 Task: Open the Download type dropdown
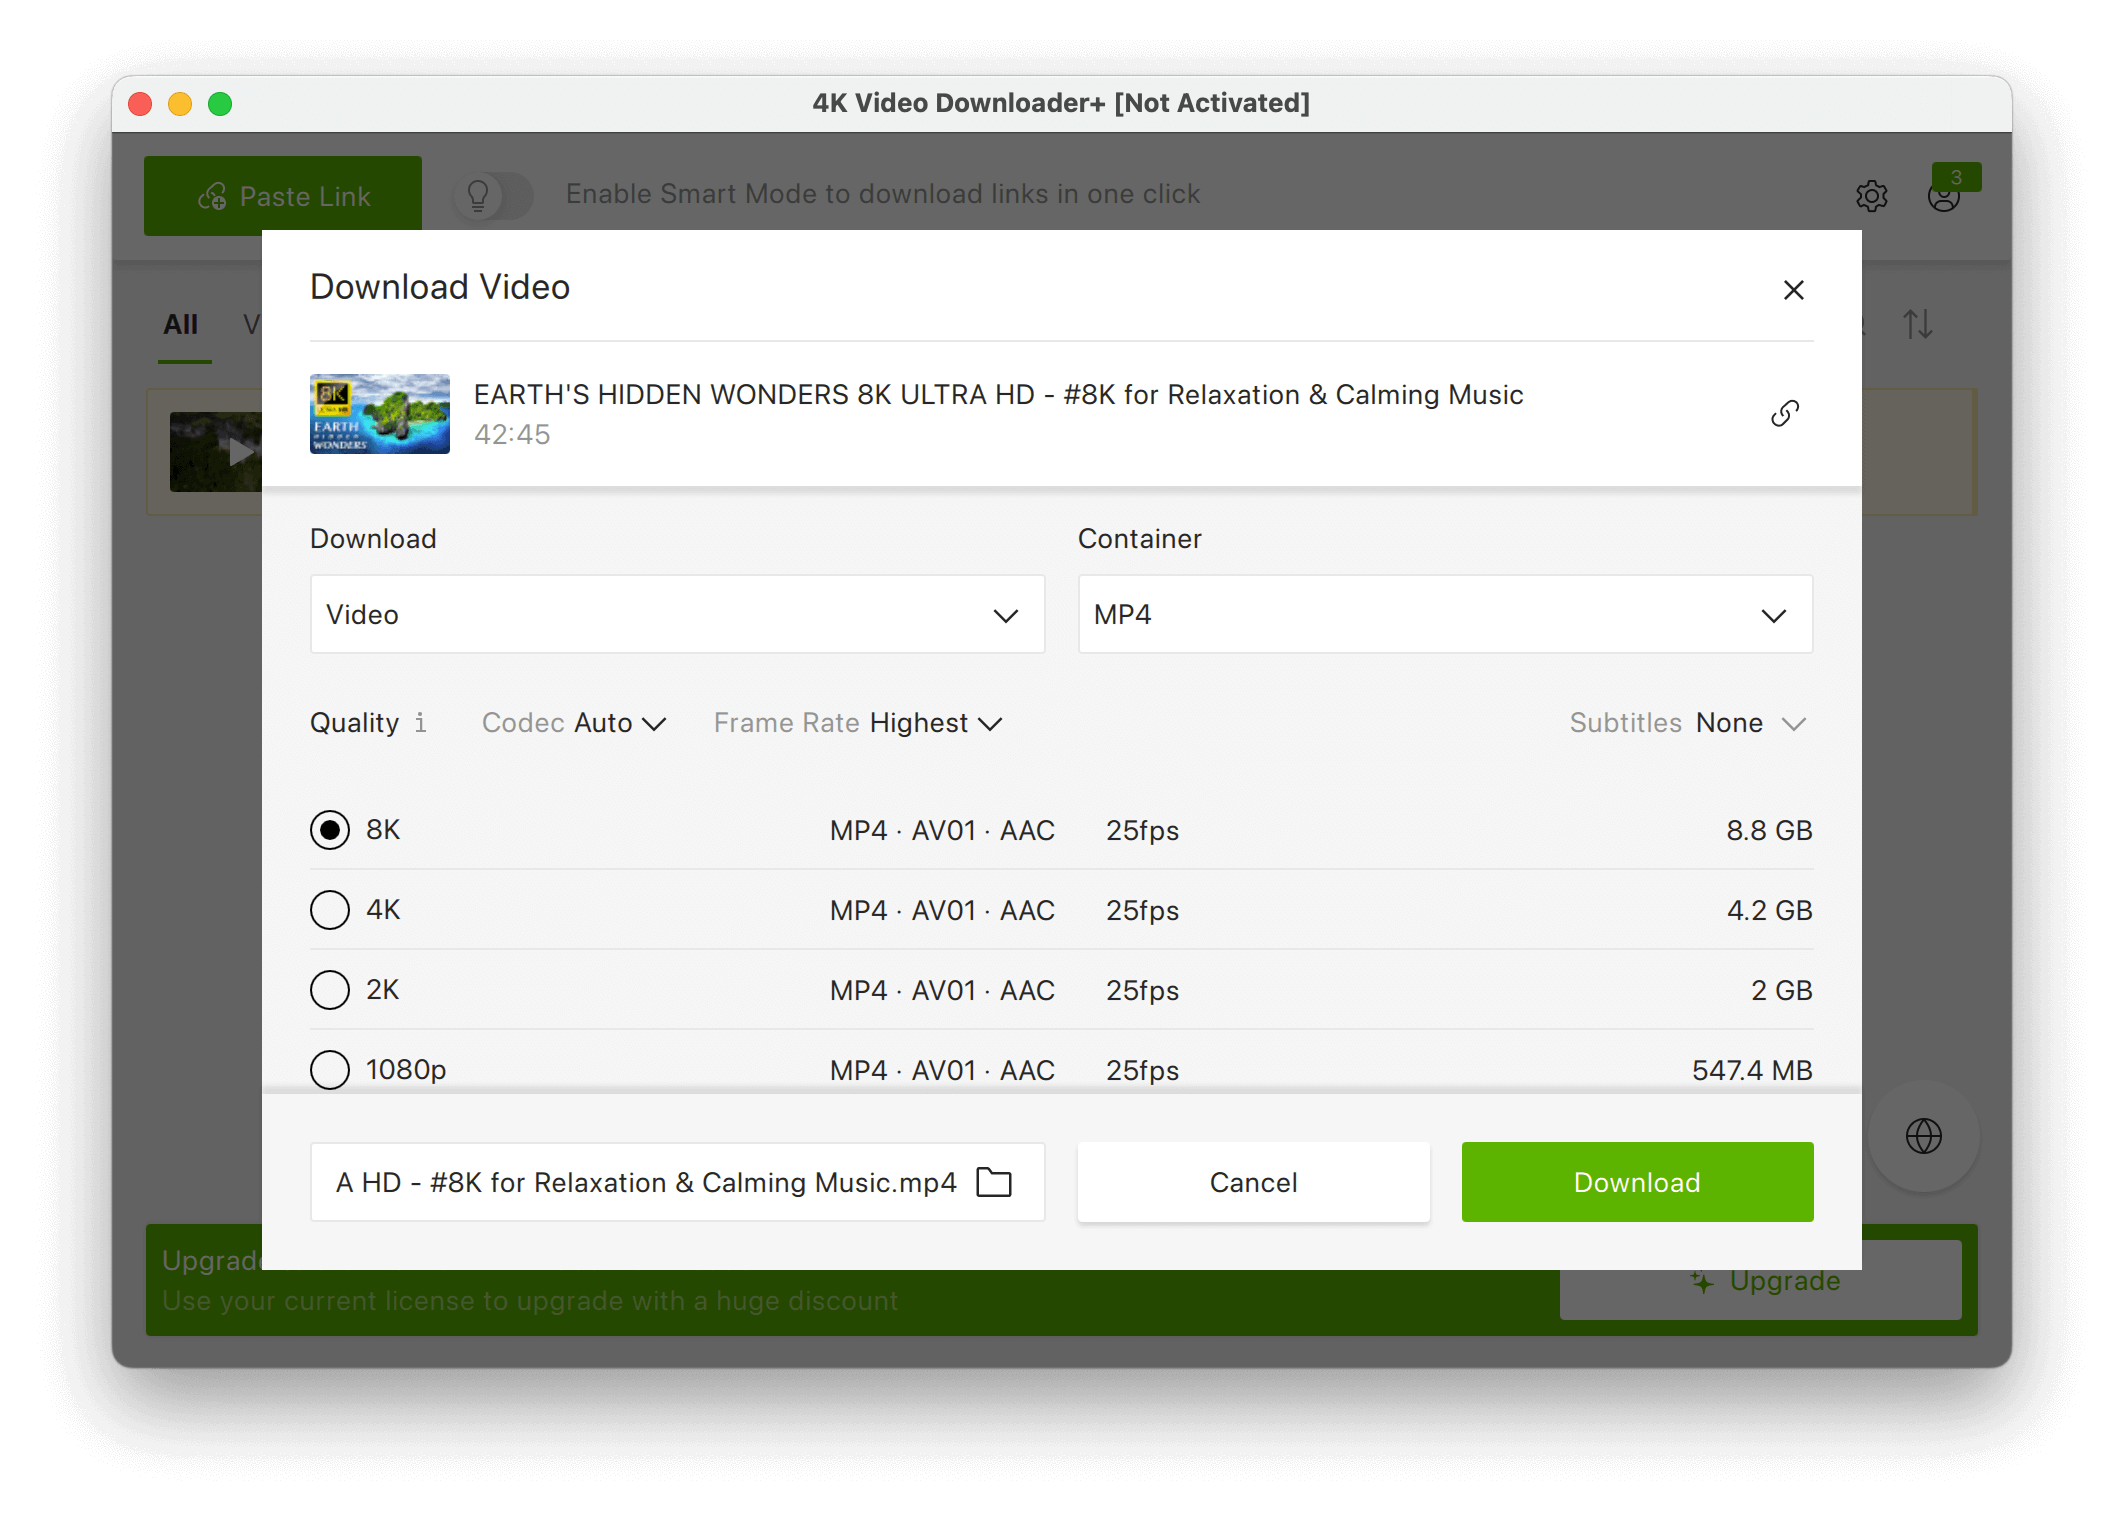point(677,614)
